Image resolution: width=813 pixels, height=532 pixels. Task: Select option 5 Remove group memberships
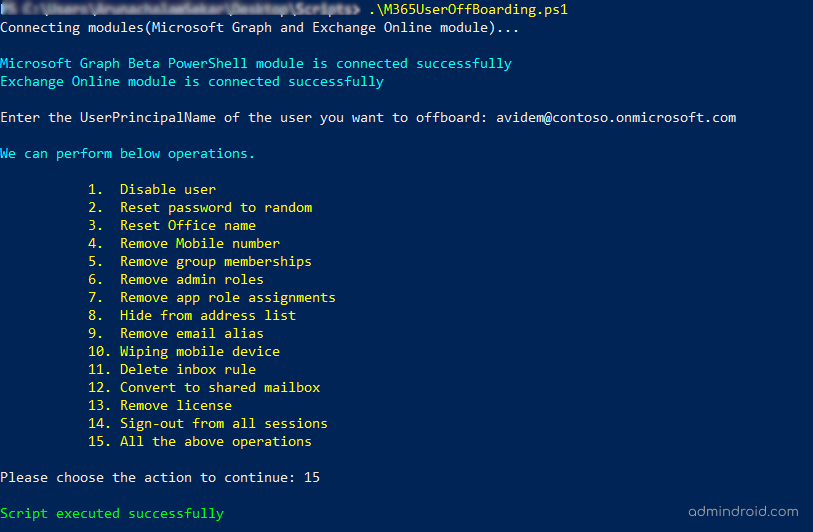click(x=215, y=261)
